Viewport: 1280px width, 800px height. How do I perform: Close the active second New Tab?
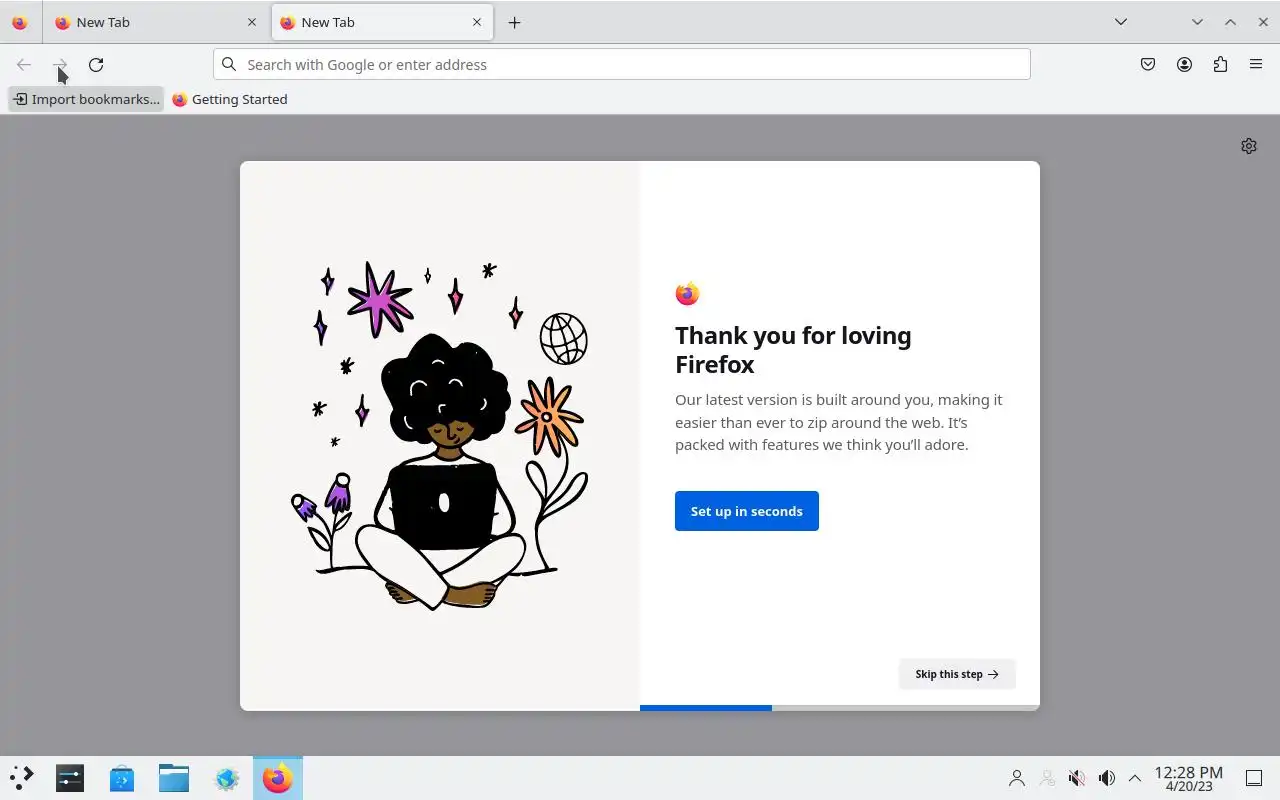[477, 22]
